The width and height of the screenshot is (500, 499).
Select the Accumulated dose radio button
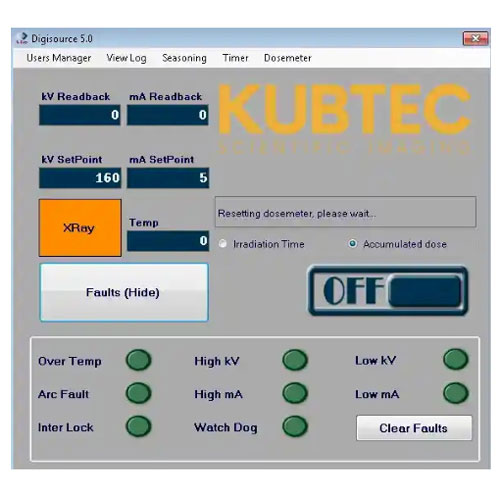(352, 244)
